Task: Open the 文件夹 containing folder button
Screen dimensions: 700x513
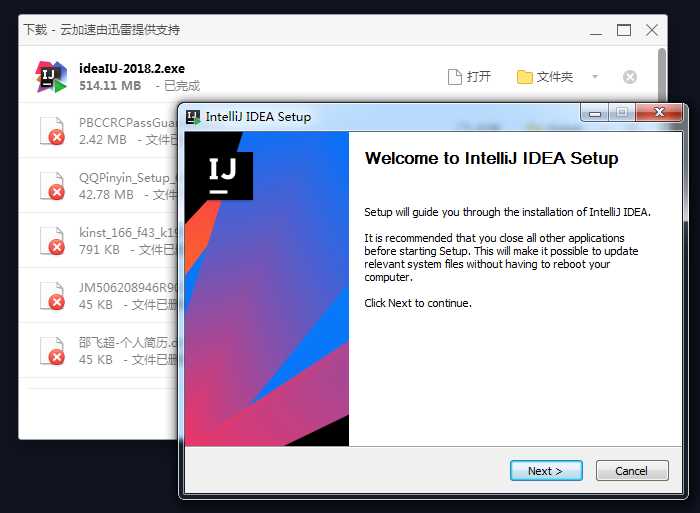Action: click(545, 77)
